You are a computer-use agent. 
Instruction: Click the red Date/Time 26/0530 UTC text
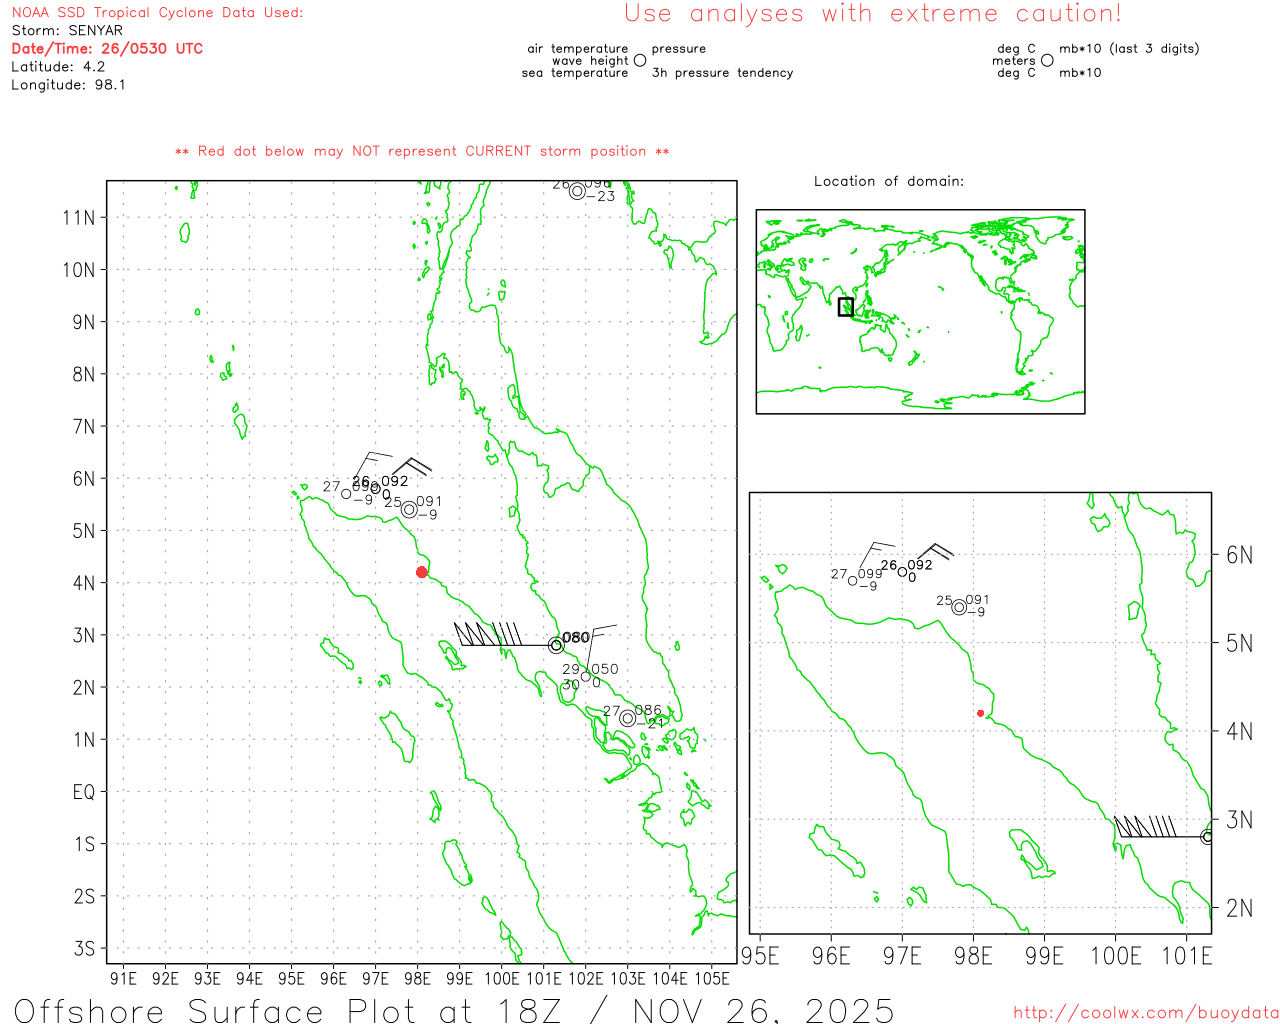click(x=107, y=48)
